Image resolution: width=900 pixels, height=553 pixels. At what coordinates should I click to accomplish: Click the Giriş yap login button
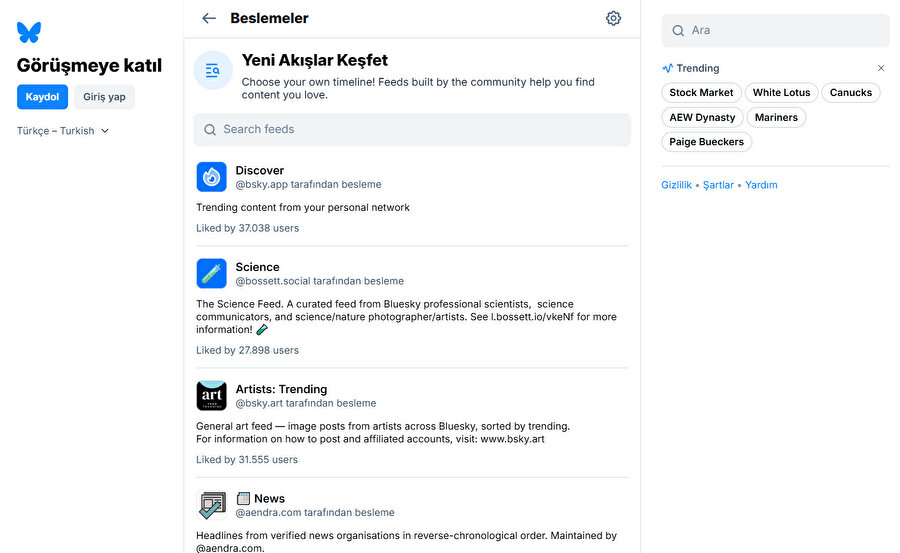104,97
